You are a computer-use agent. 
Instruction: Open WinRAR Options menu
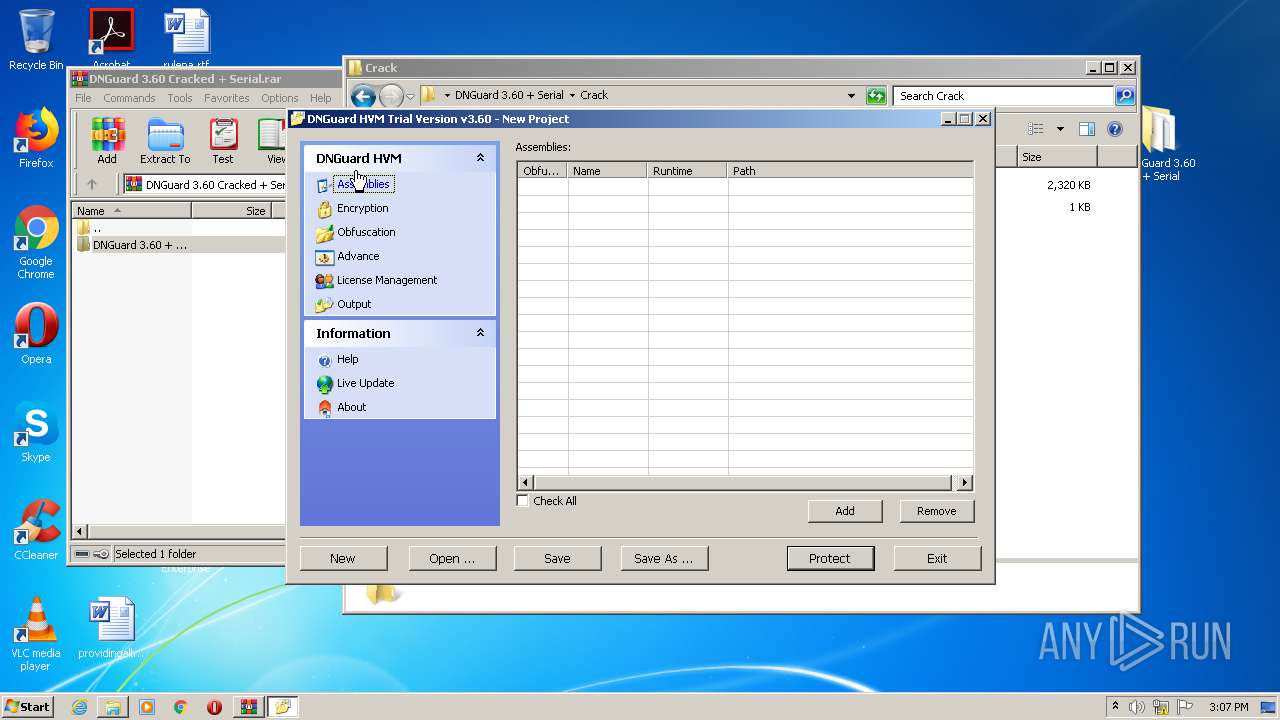coord(280,98)
